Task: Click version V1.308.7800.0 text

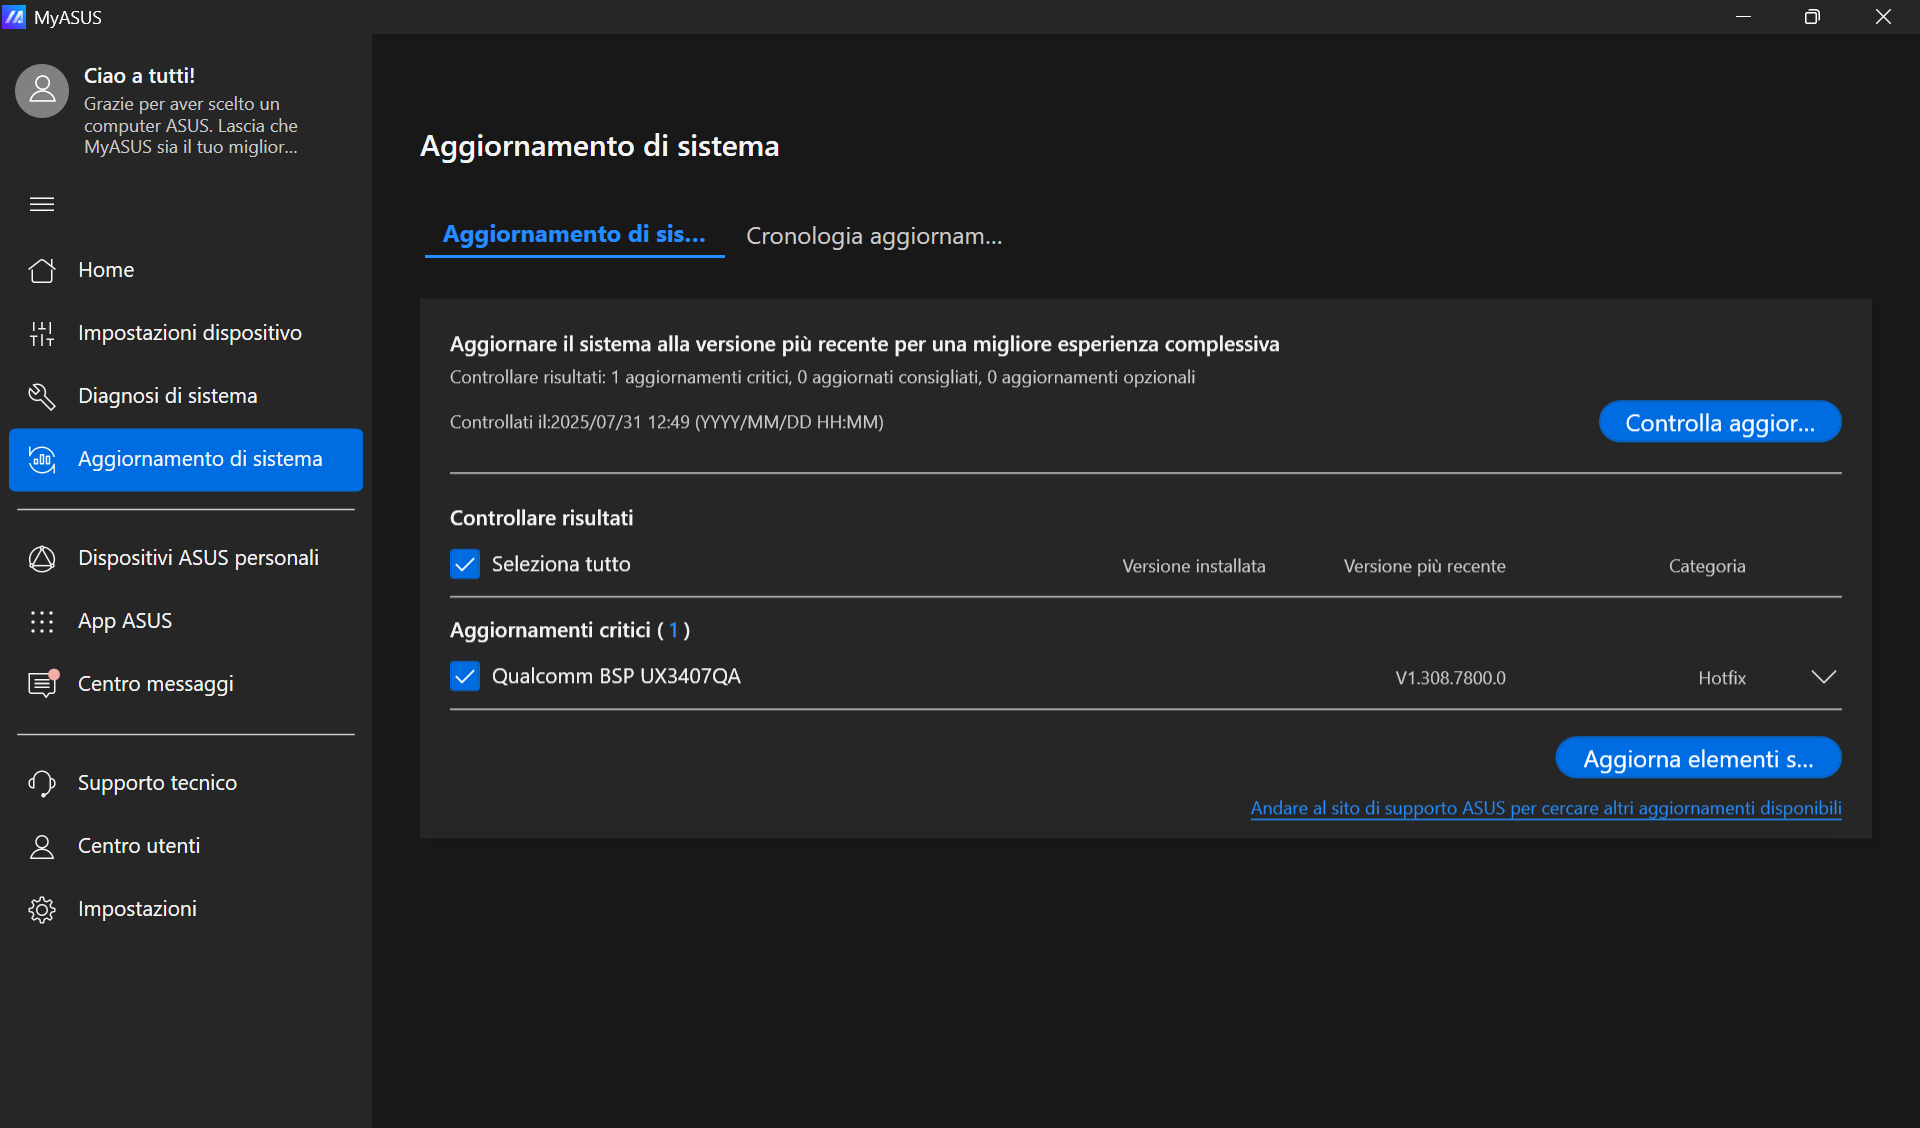Action: [1450, 678]
